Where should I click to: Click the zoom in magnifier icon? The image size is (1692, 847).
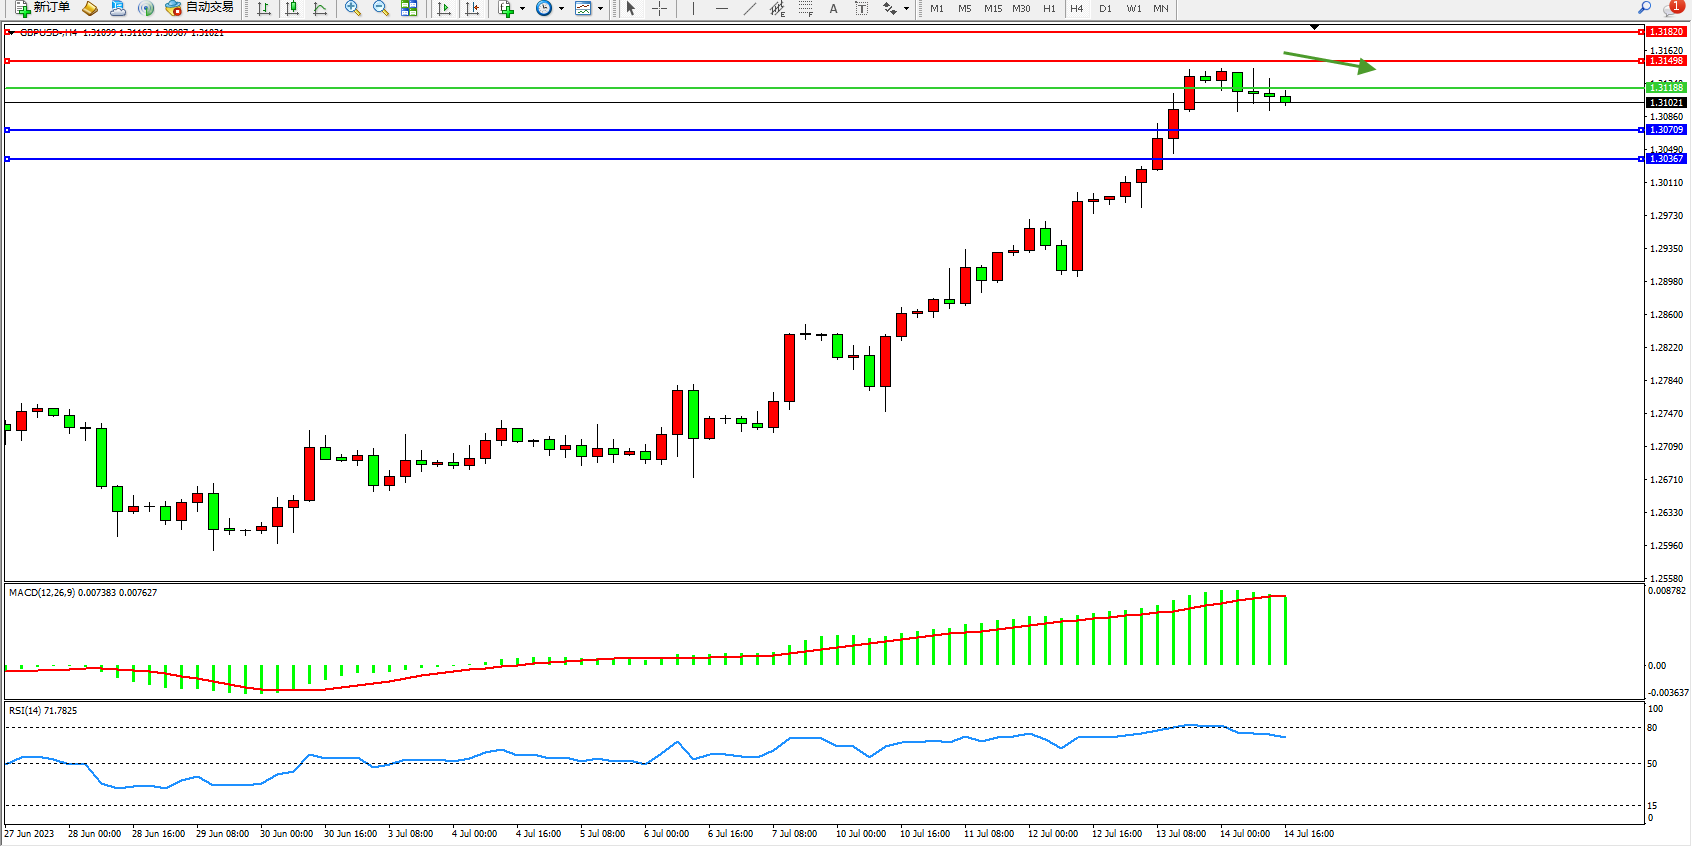pos(352,8)
